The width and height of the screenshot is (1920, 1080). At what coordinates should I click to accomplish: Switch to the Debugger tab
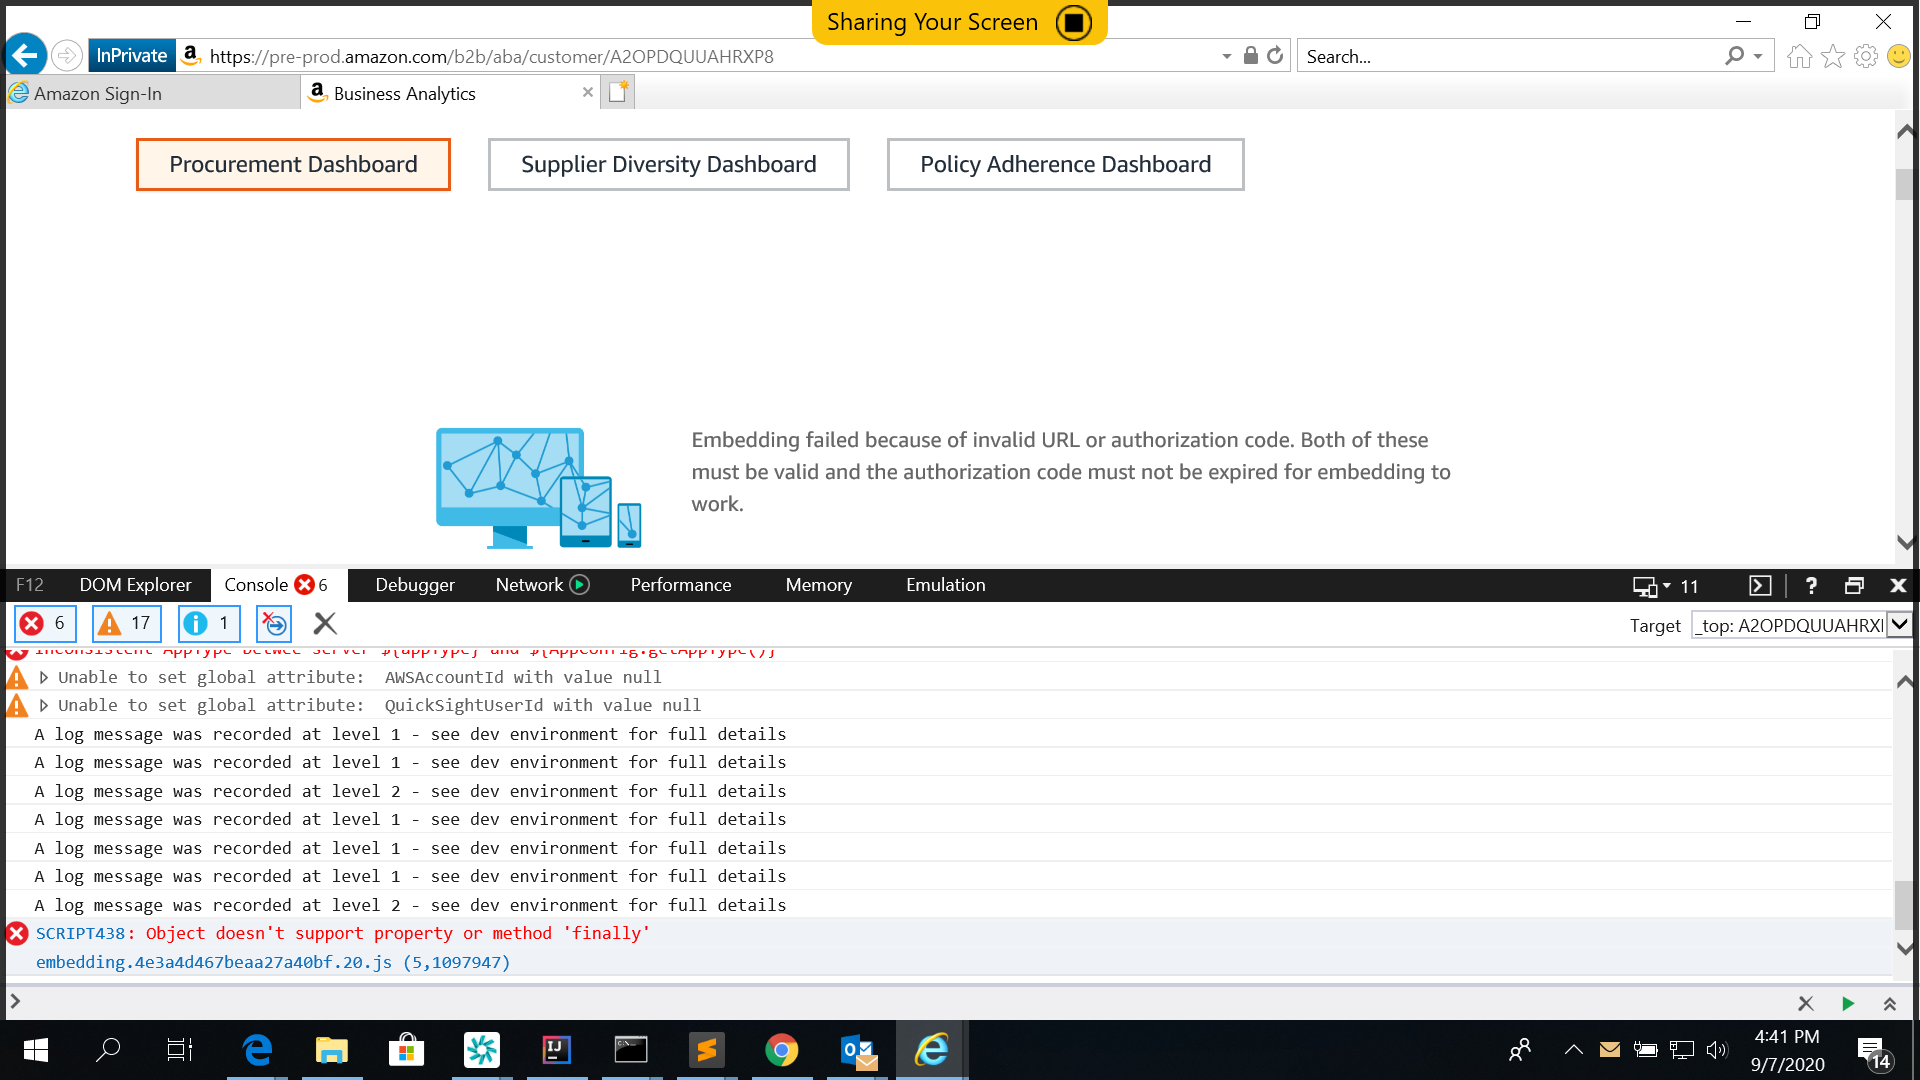[x=414, y=585]
